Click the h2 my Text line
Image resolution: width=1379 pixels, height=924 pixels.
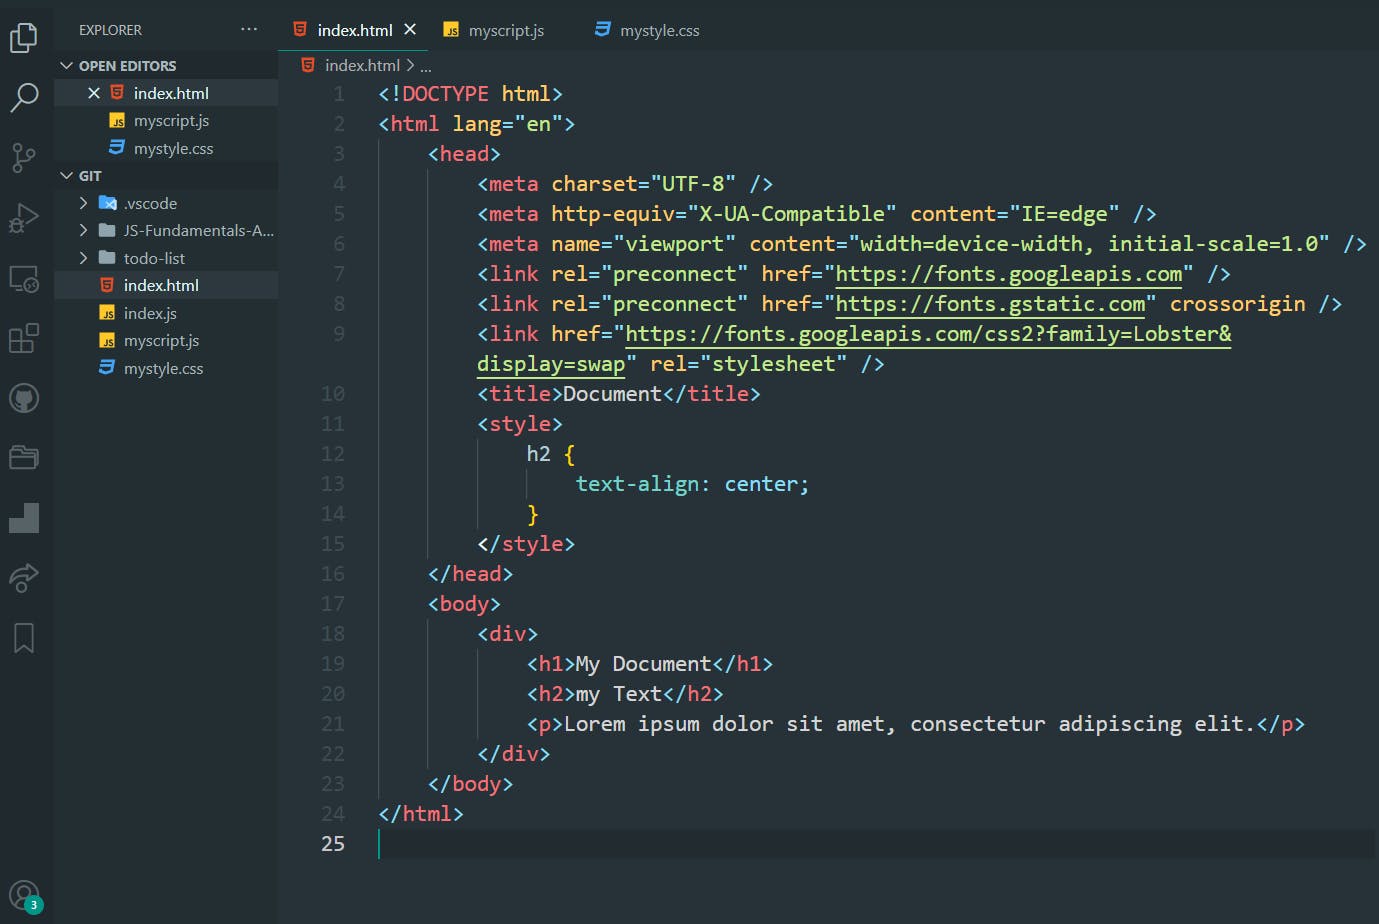(x=624, y=694)
